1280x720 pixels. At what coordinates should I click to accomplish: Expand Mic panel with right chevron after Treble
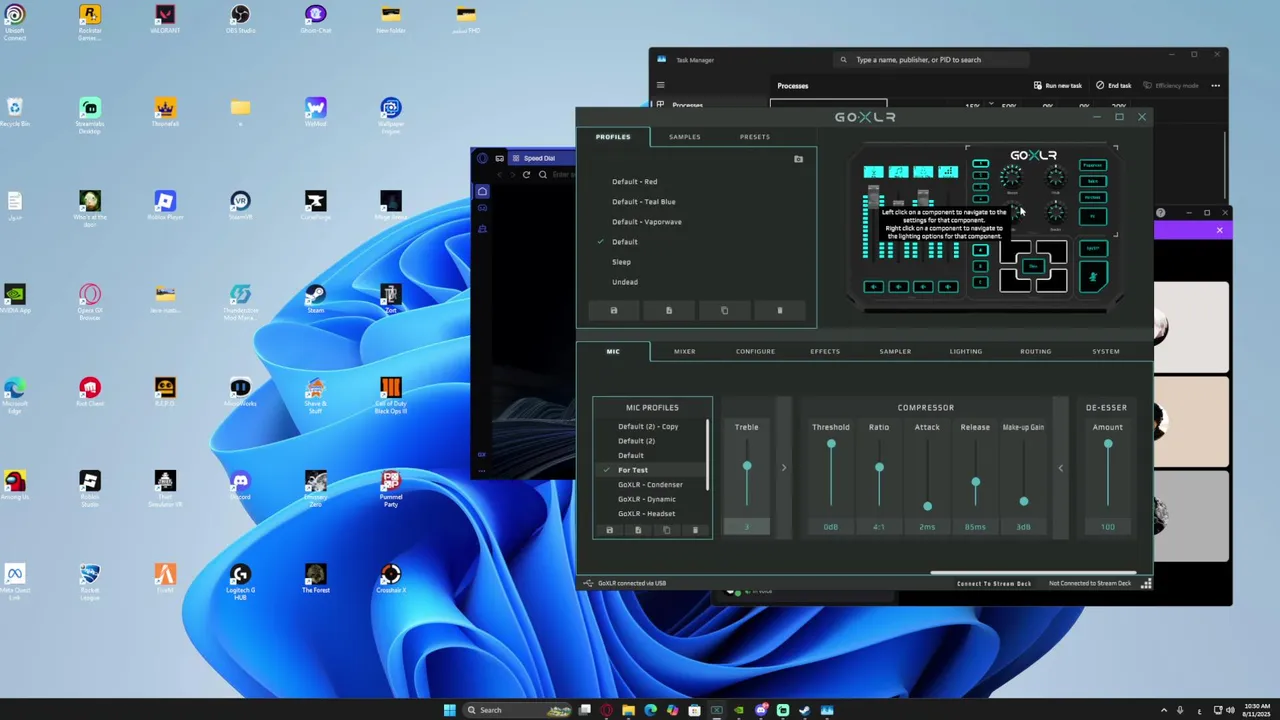(784, 467)
